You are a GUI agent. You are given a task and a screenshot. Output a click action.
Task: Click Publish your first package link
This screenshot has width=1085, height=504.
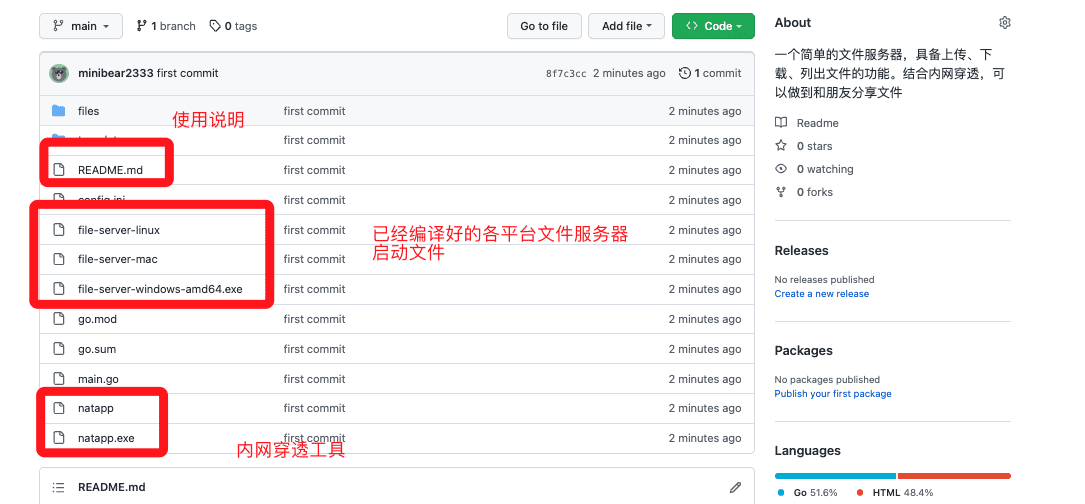[x=832, y=394]
